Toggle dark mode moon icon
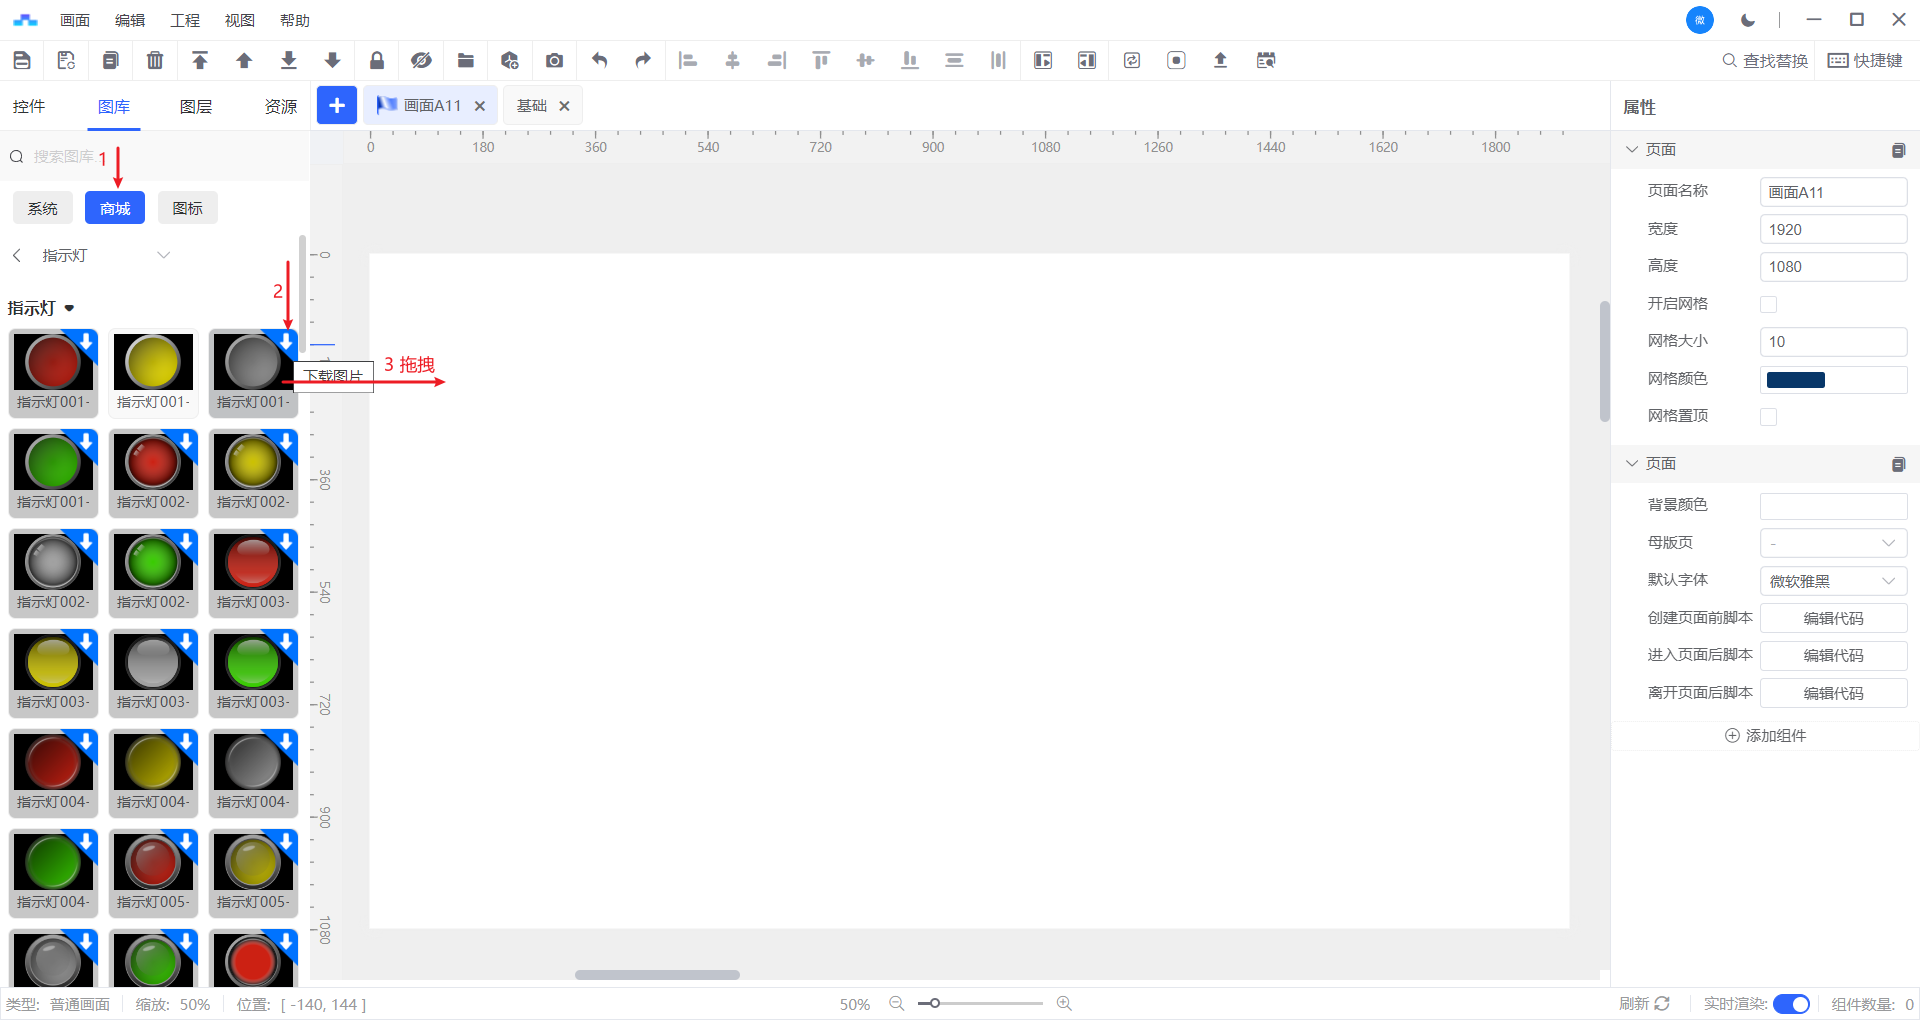 point(1748,20)
